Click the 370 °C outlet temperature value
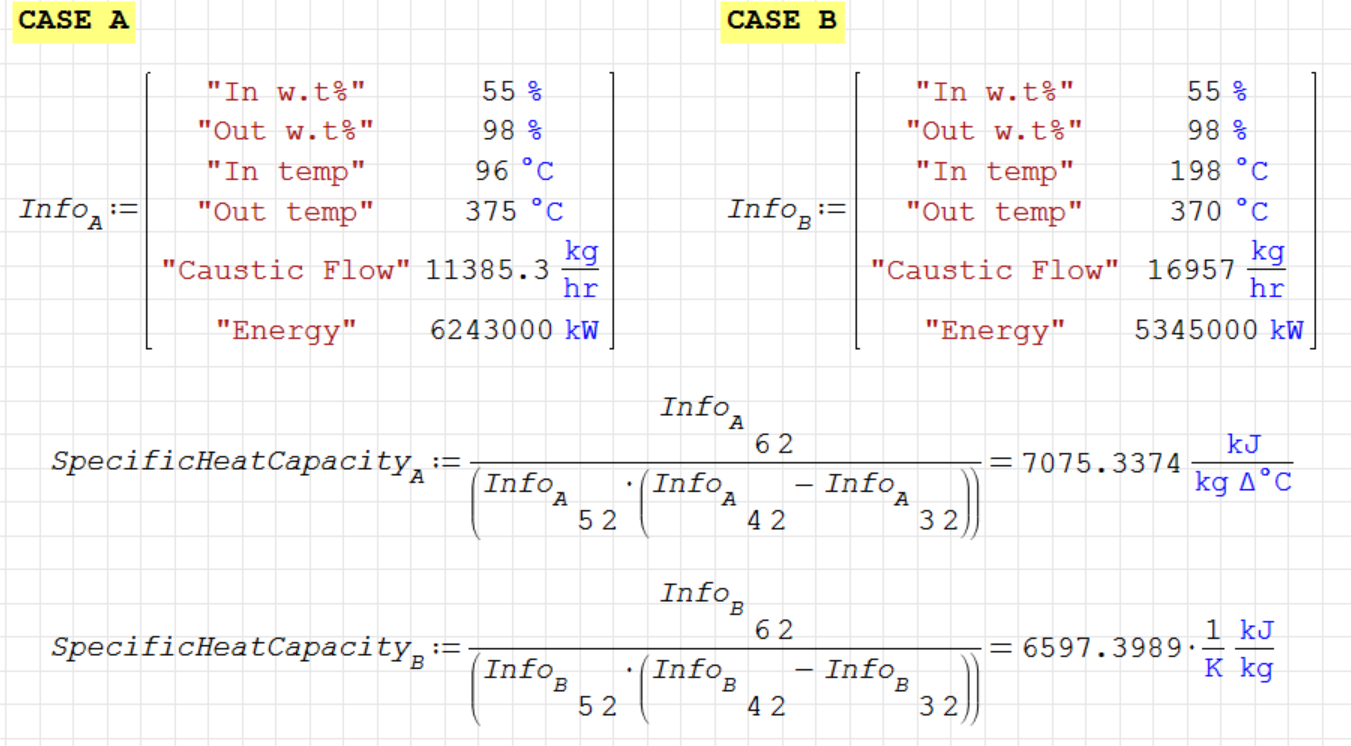Viewport: 1351px width, 746px height. (x=1196, y=211)
